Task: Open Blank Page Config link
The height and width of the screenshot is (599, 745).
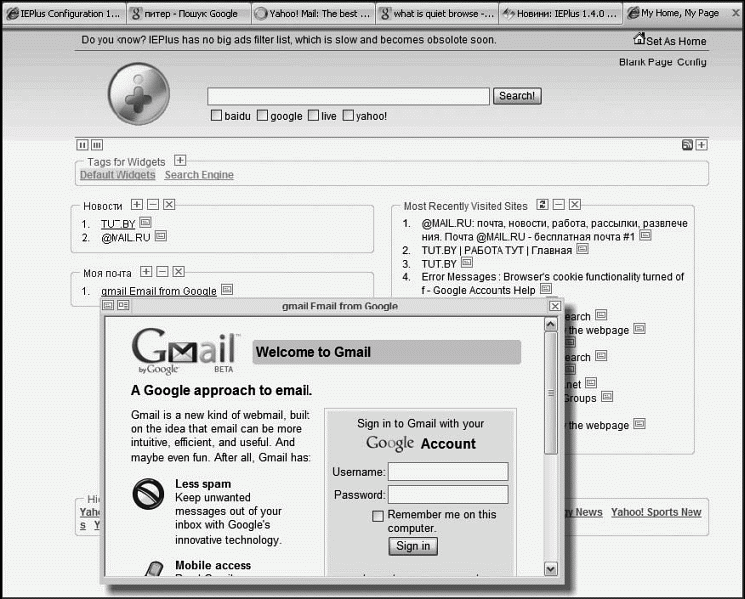Action: (x=662, y=62)
